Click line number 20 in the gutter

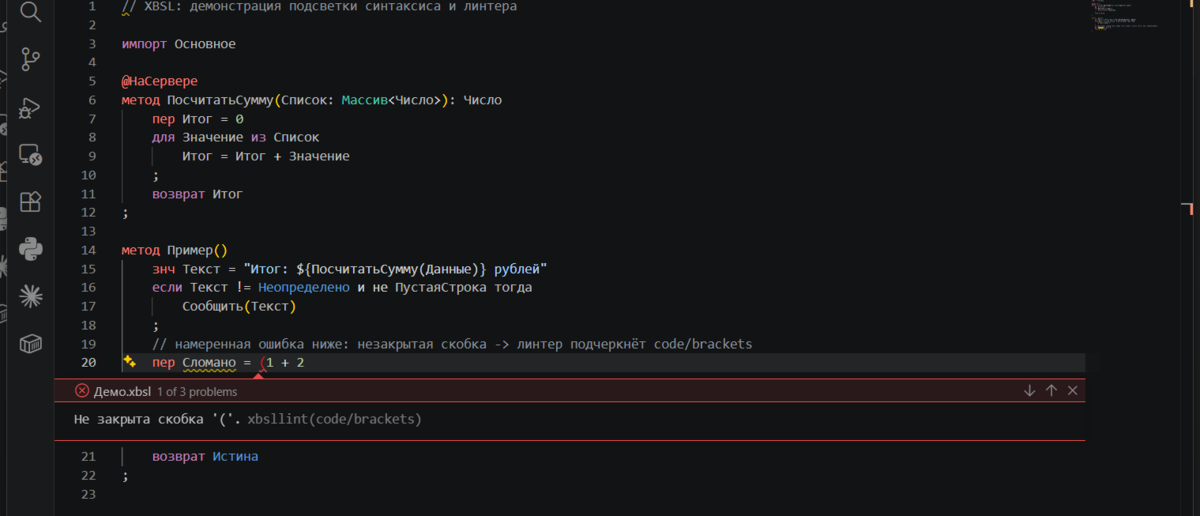pos(88,362)
